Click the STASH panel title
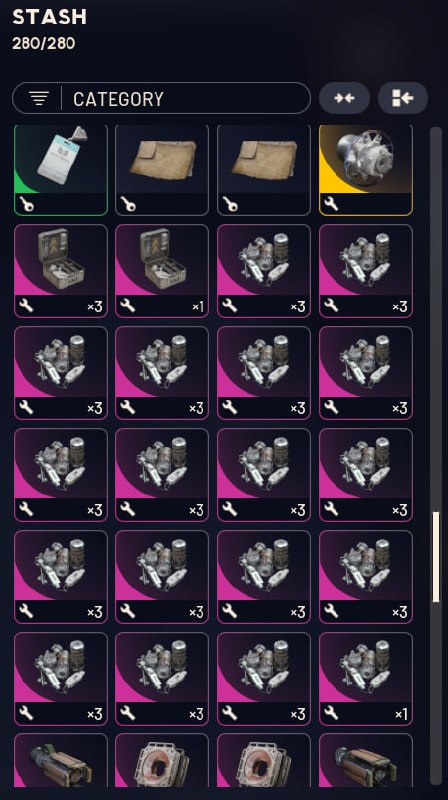Screen dimensions: 448x800 tap(49, 17)
